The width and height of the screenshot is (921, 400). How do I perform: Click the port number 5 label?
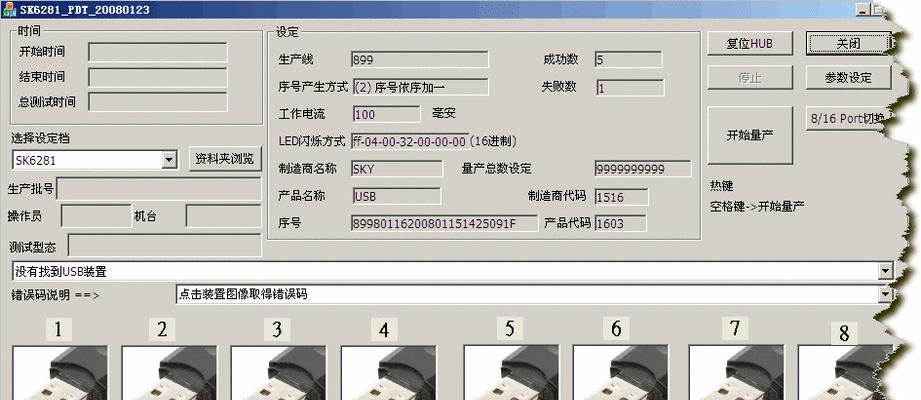tap(510, 329)
